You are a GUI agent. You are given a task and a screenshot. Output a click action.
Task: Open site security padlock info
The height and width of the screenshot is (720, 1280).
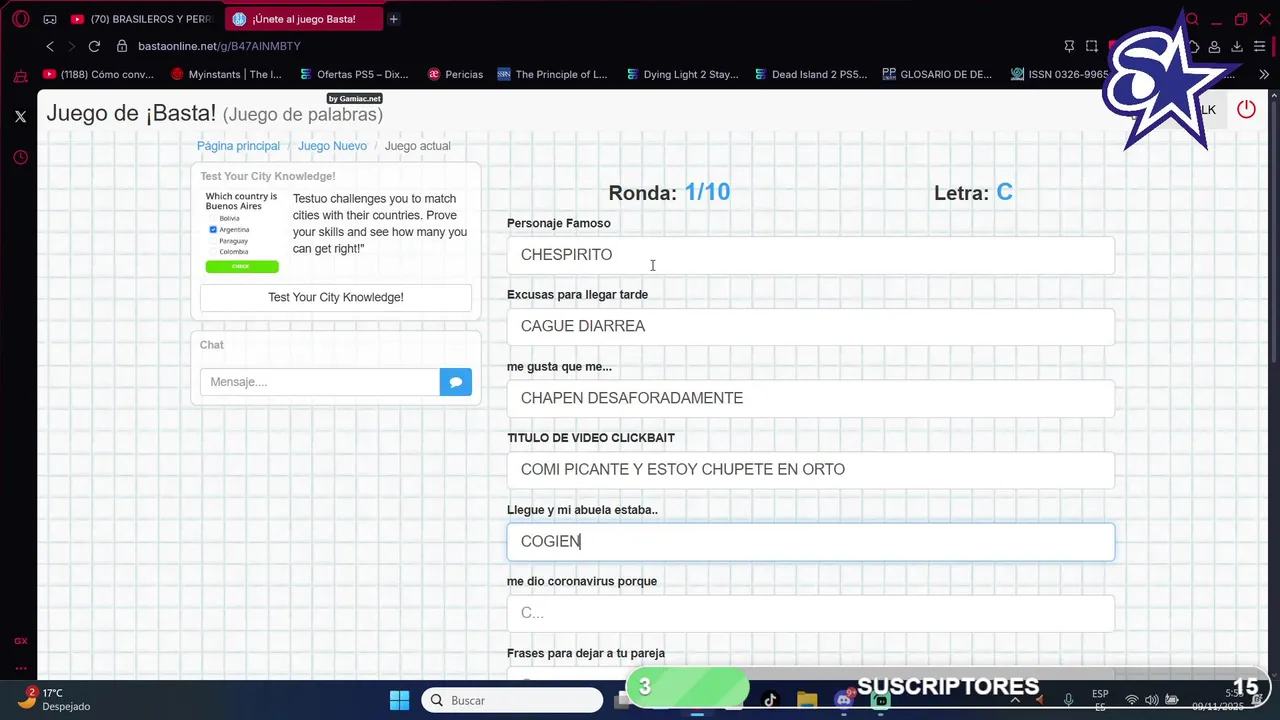click(121, 46)
